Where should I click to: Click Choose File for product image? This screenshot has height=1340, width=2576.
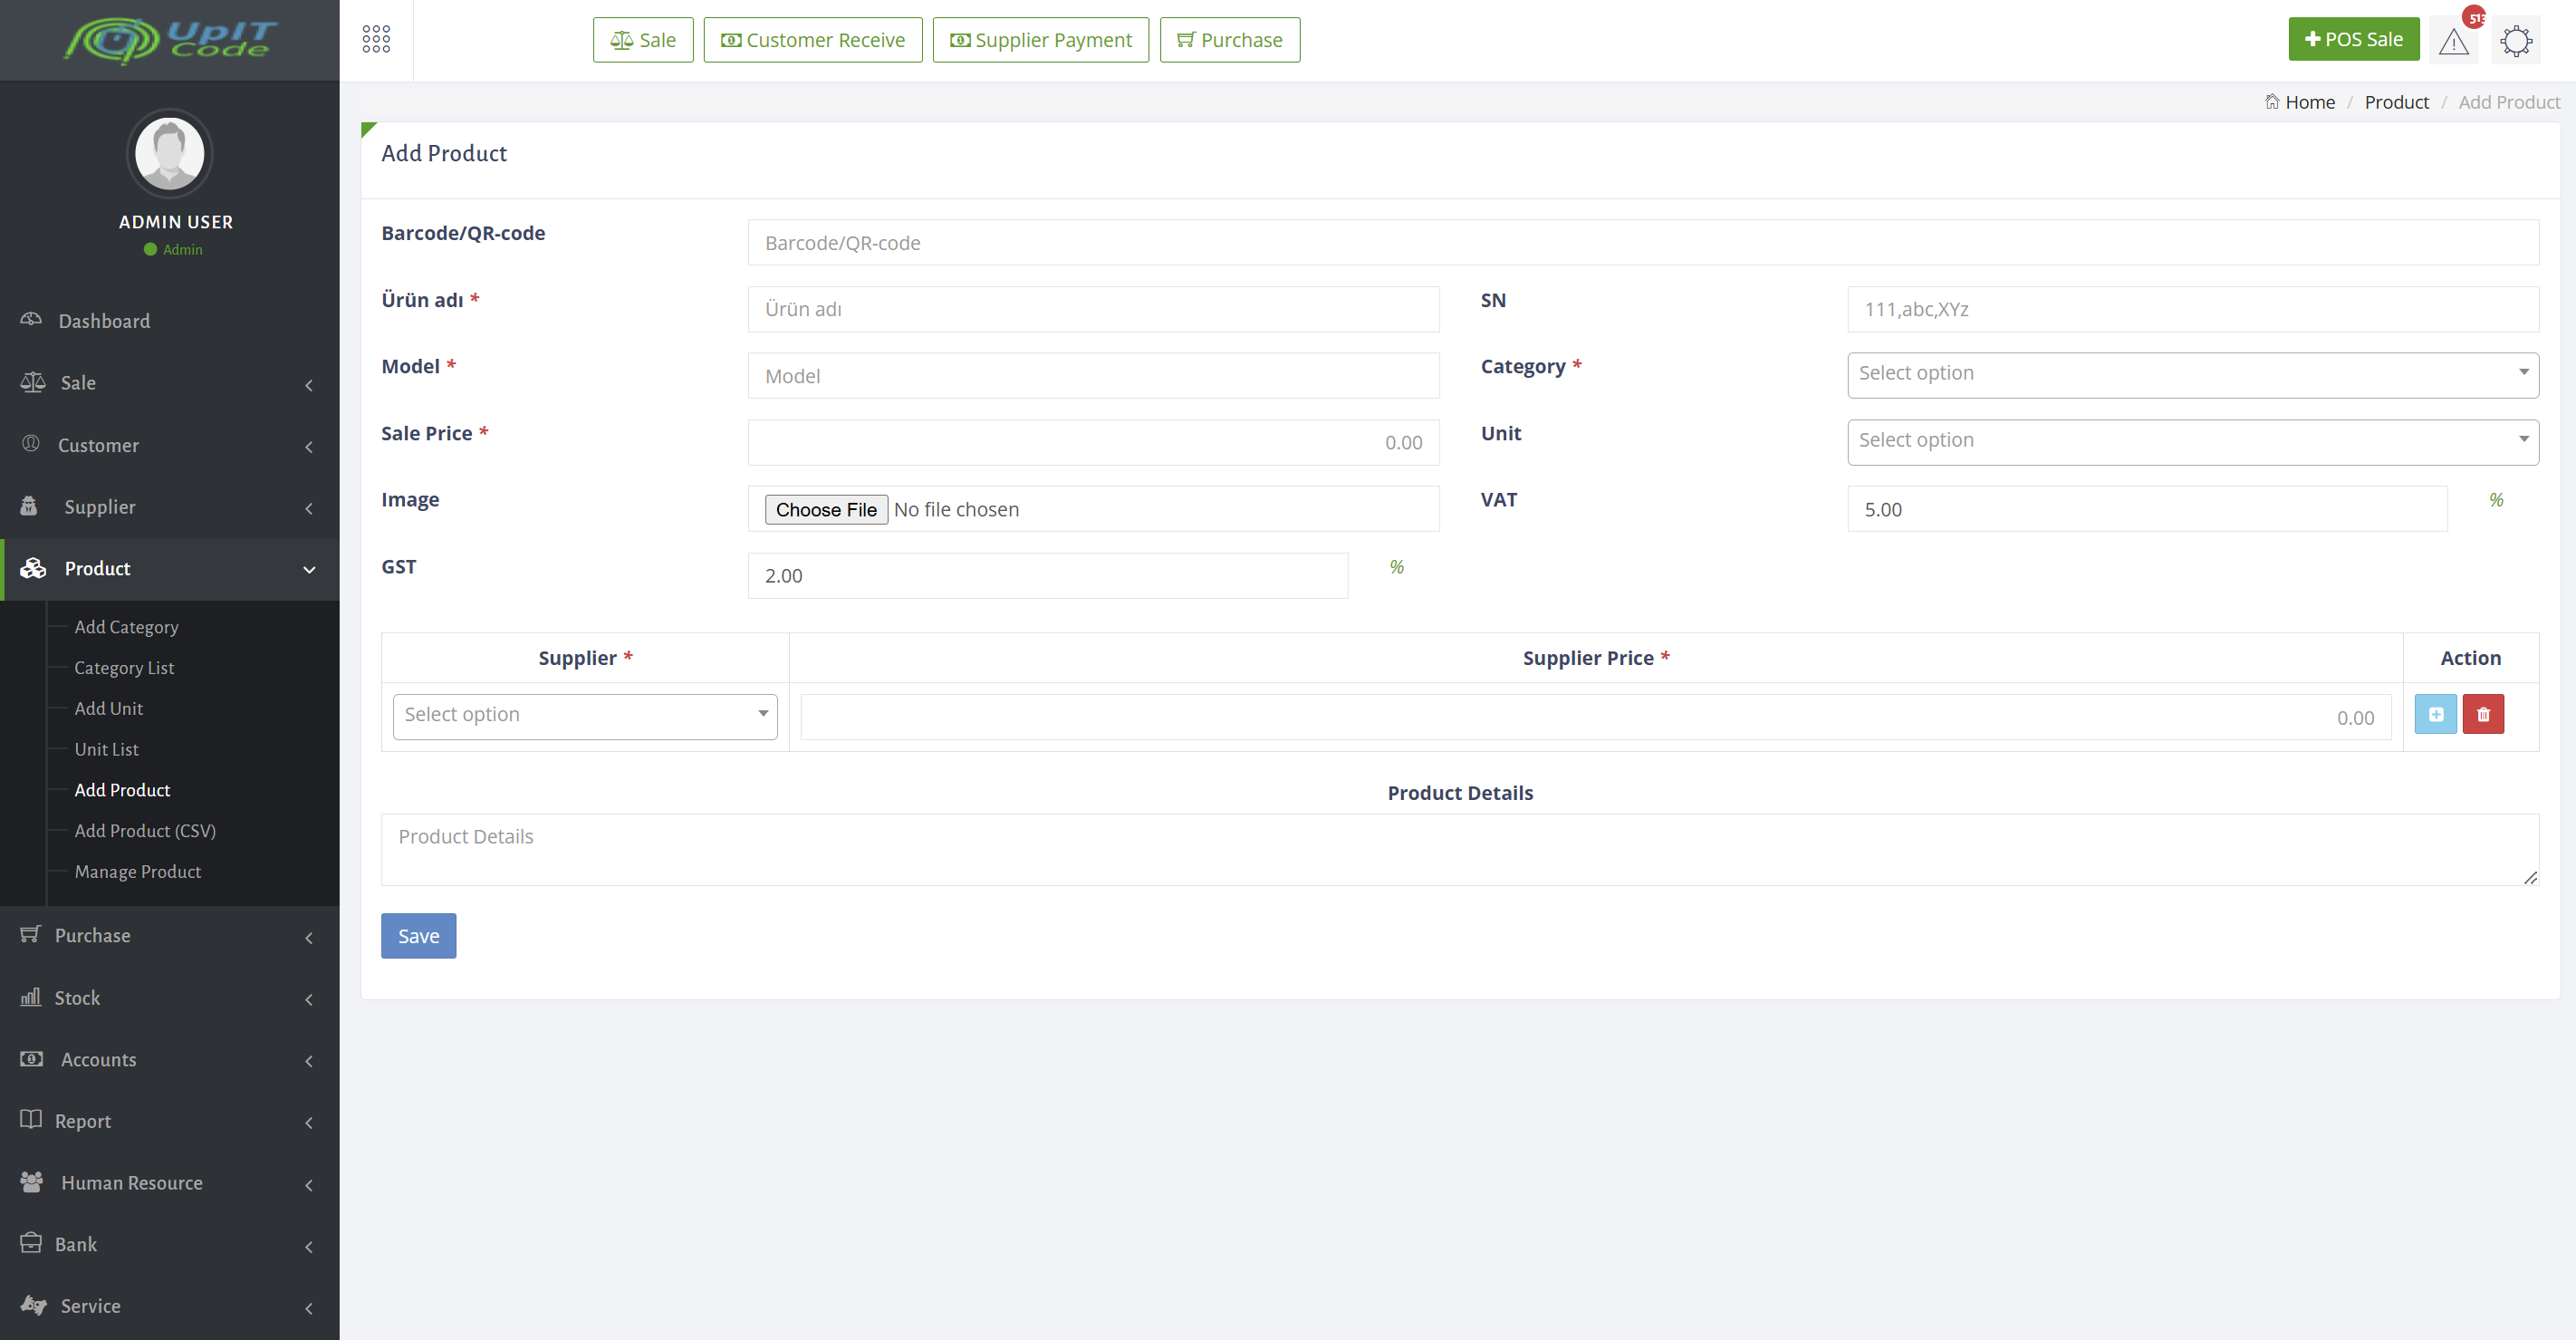coord(826,509)
